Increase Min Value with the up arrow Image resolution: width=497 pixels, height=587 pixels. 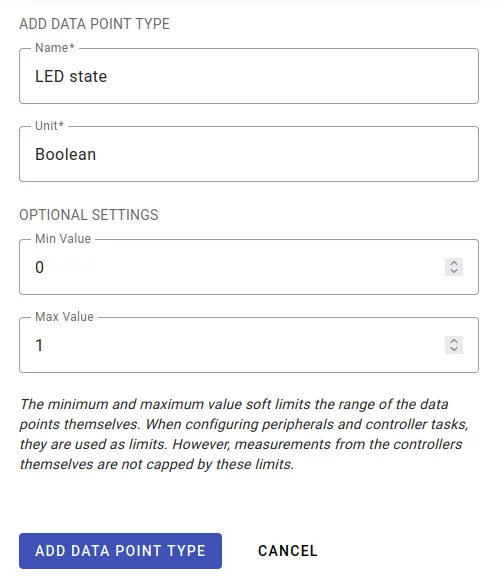point(454,263)
